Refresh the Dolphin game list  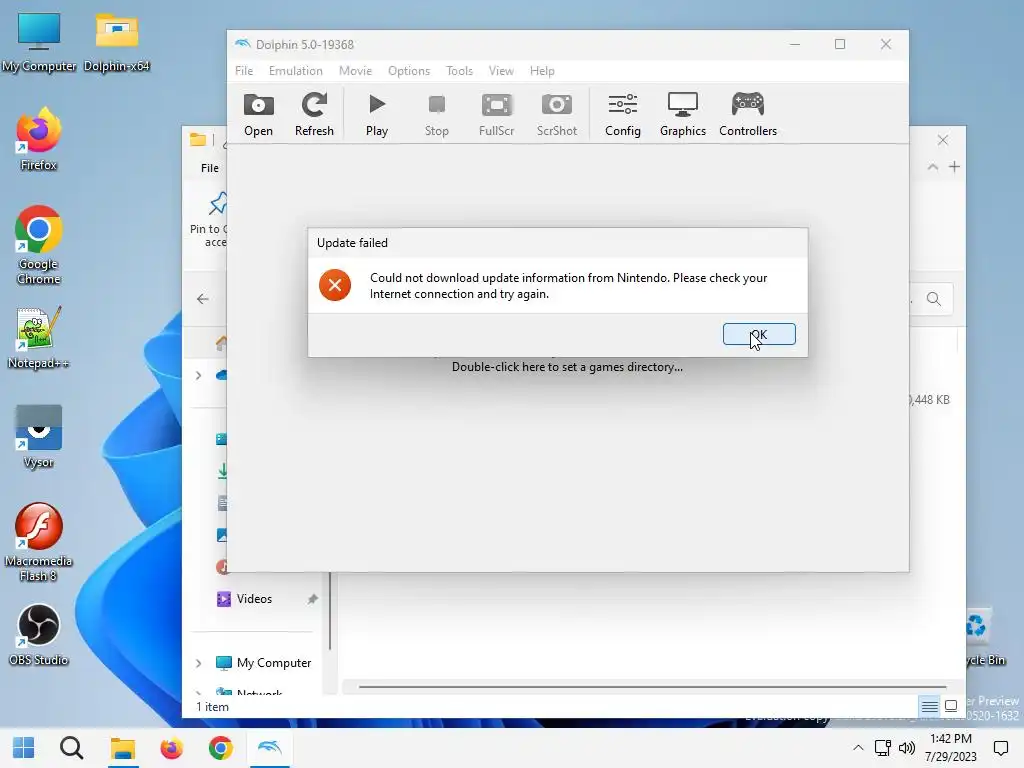point(314,115)
